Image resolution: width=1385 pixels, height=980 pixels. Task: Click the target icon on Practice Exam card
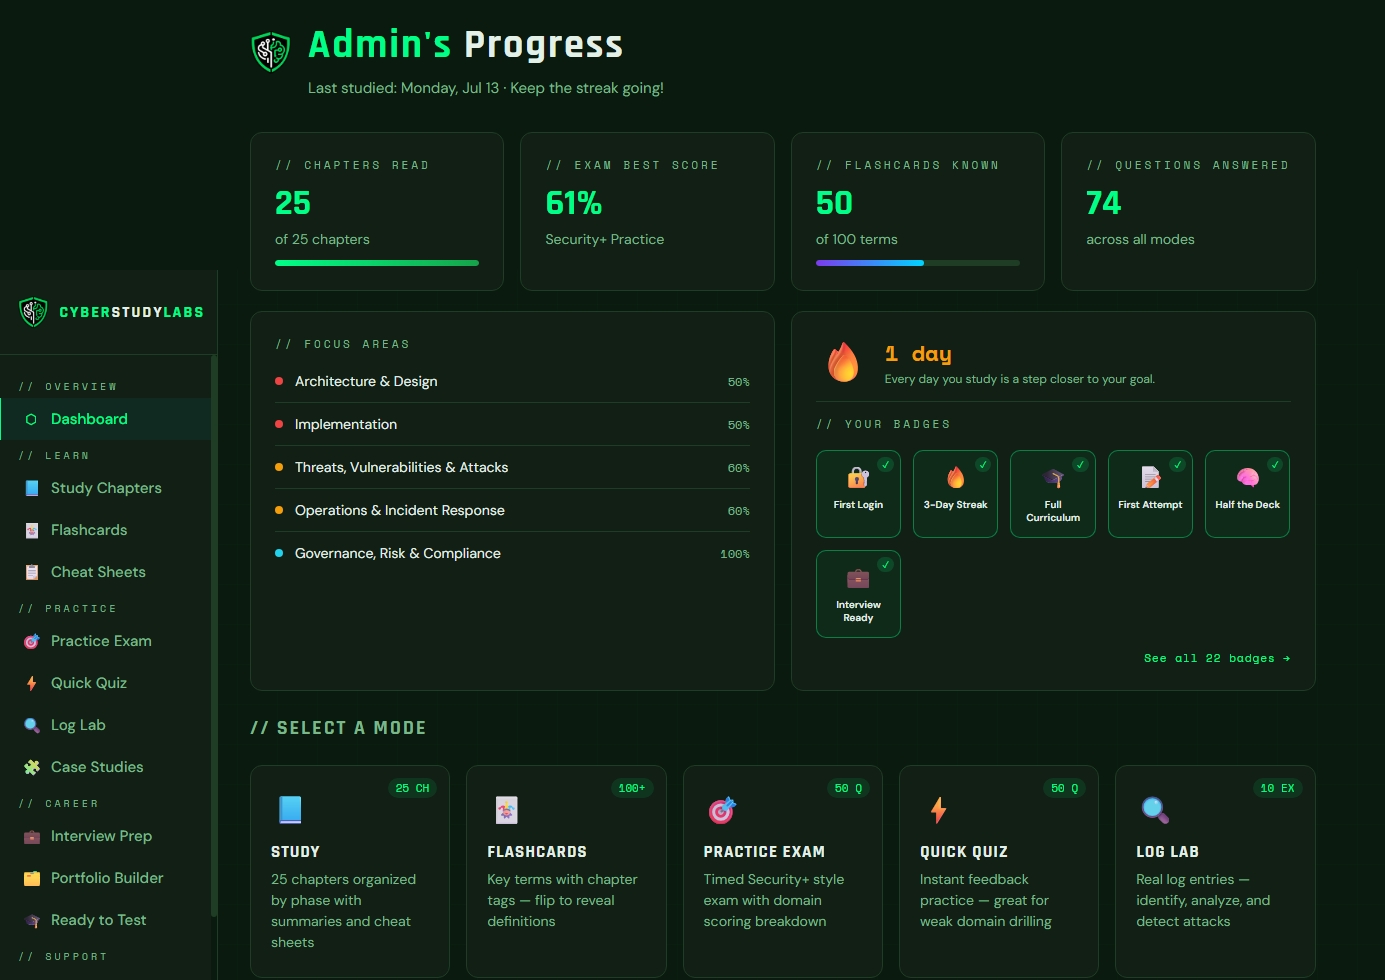[722, 809]
